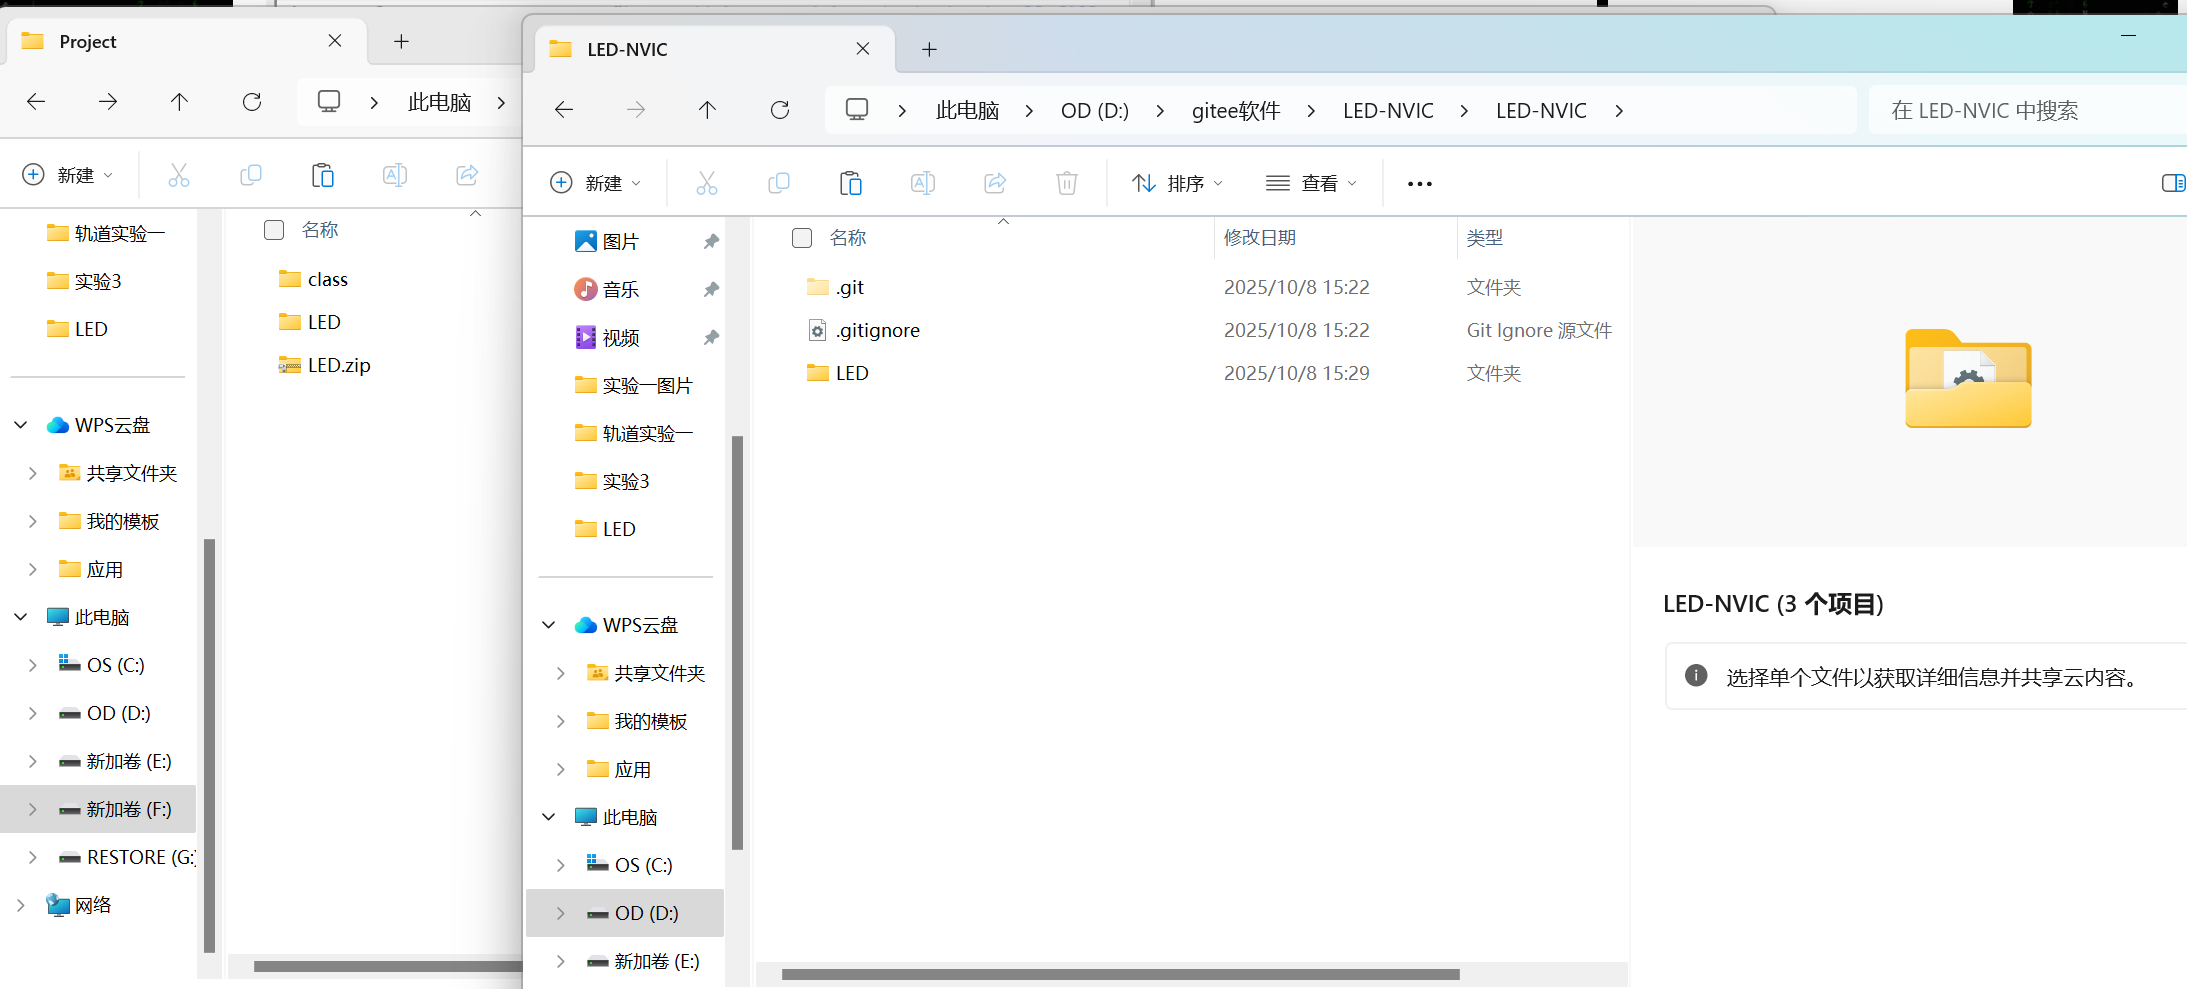Expand 新加卷 (F:) in Project navigation pane
This screenshot has width=2187, height=989.
click(x=33, y=809)
